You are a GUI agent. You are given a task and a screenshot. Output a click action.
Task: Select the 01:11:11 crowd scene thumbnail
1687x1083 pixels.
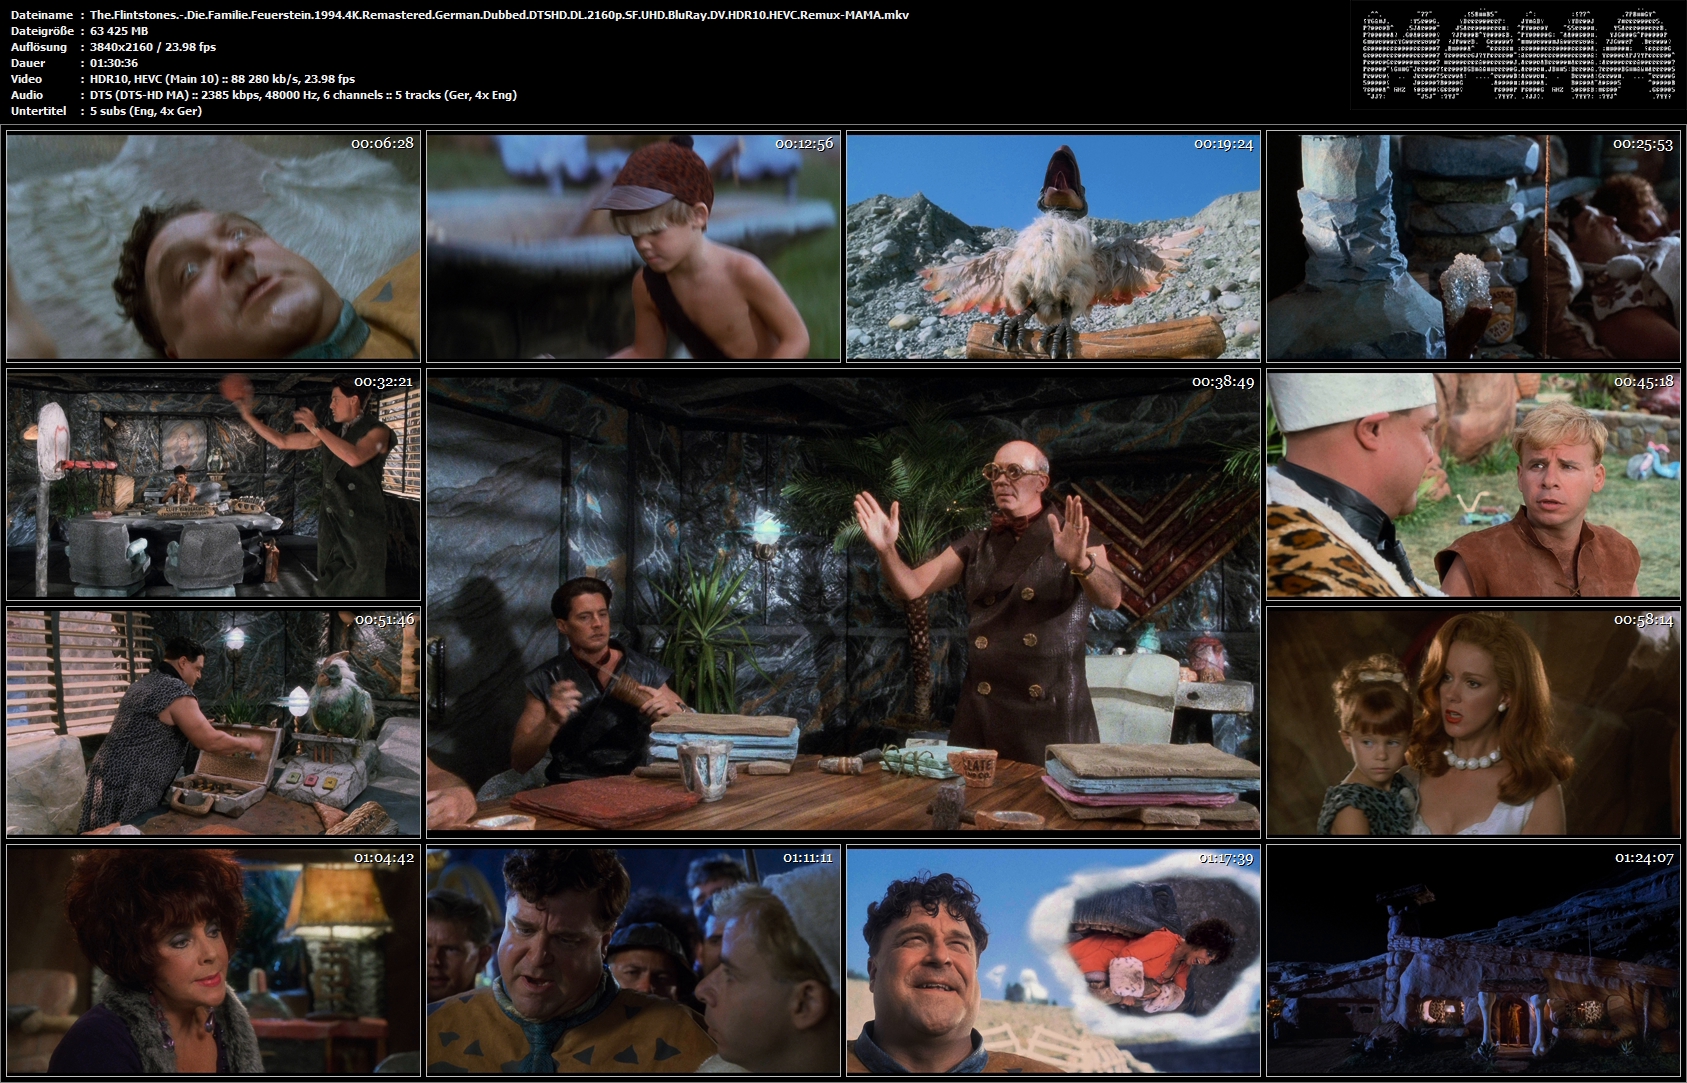coord(633,961)
